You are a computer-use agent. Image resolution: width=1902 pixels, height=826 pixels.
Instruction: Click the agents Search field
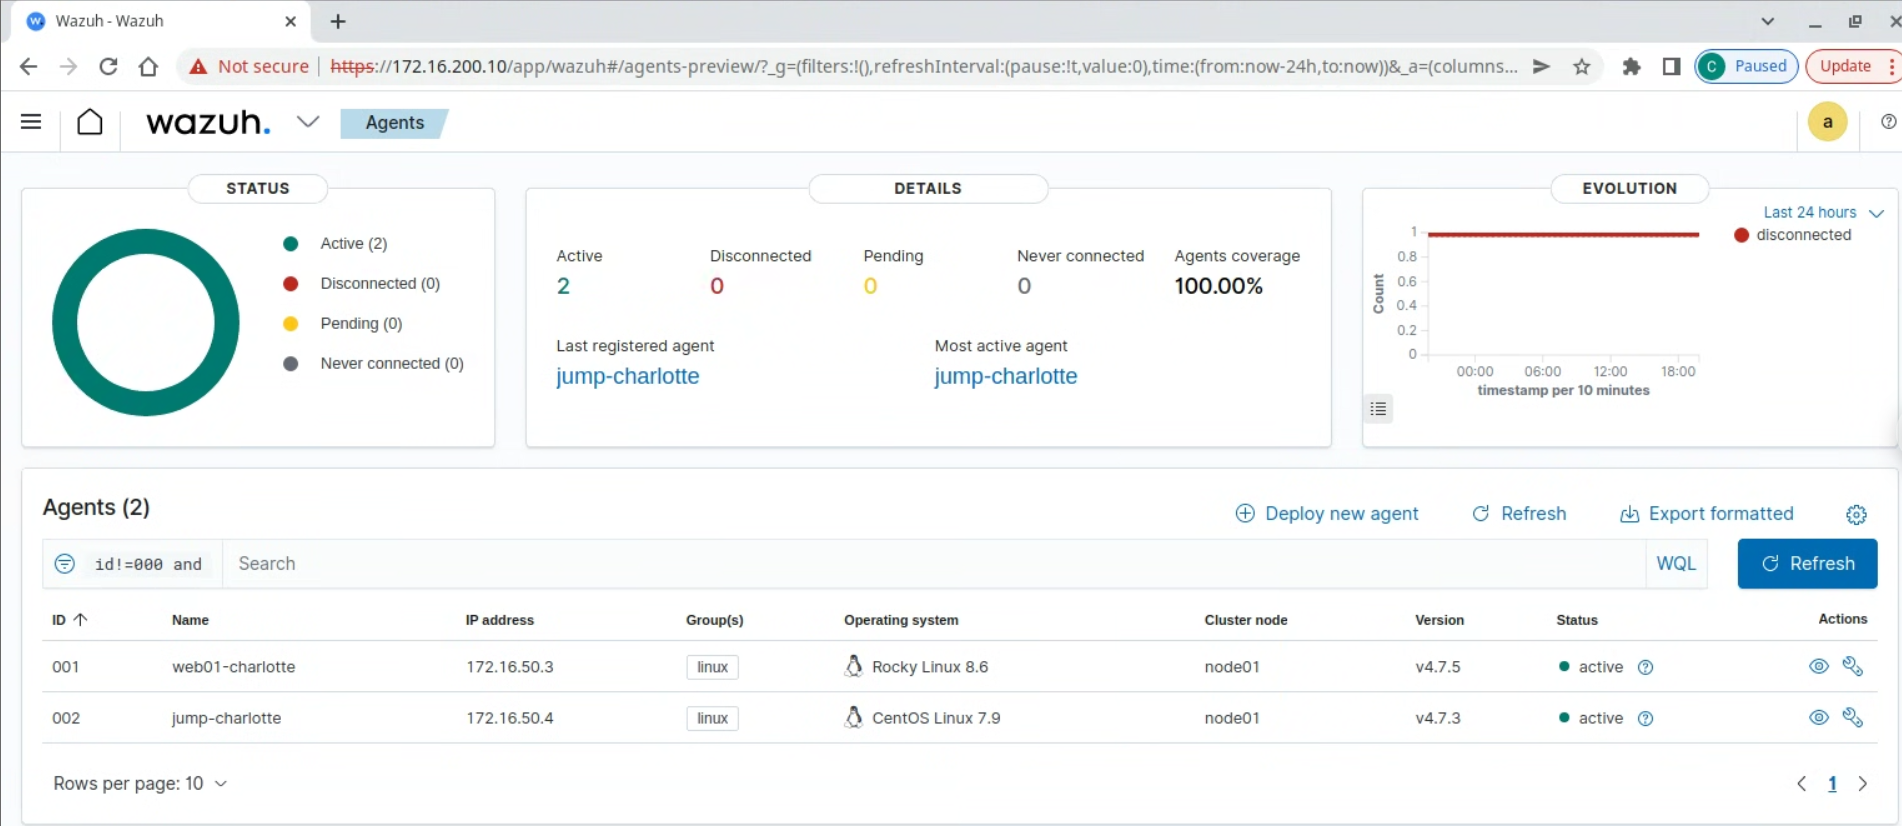tap(934, 564)
